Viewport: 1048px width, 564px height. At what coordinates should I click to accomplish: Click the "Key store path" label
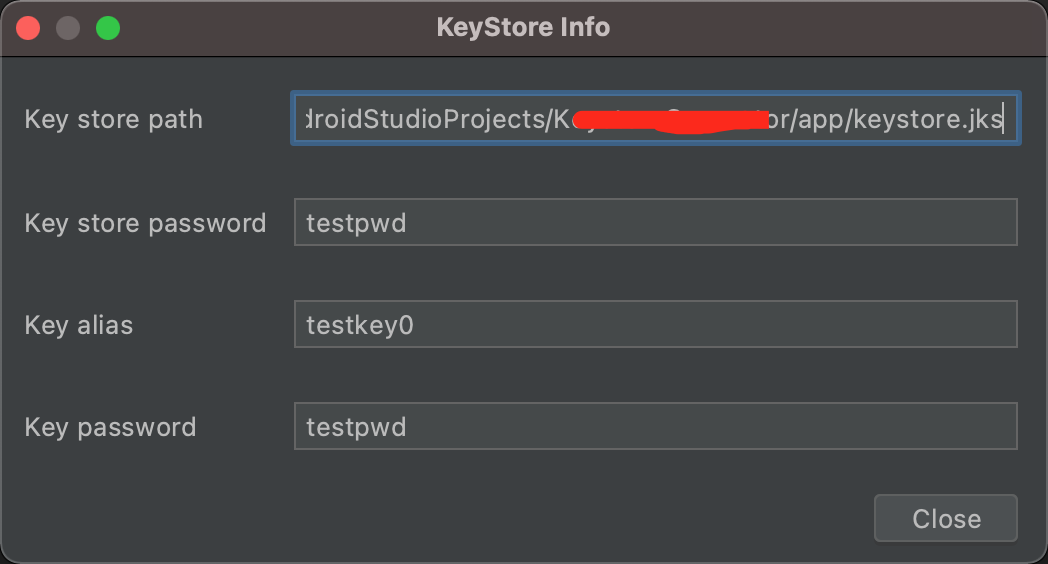pos(113,119)
